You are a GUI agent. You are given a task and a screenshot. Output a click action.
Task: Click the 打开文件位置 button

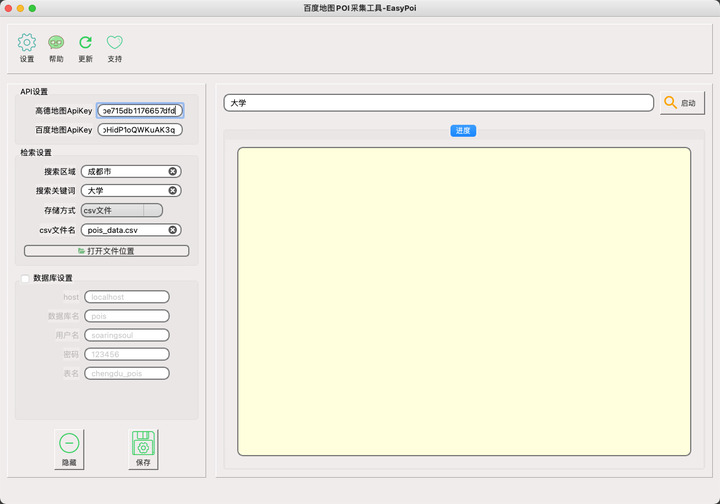pyautogui.click(x=107, y=251)
